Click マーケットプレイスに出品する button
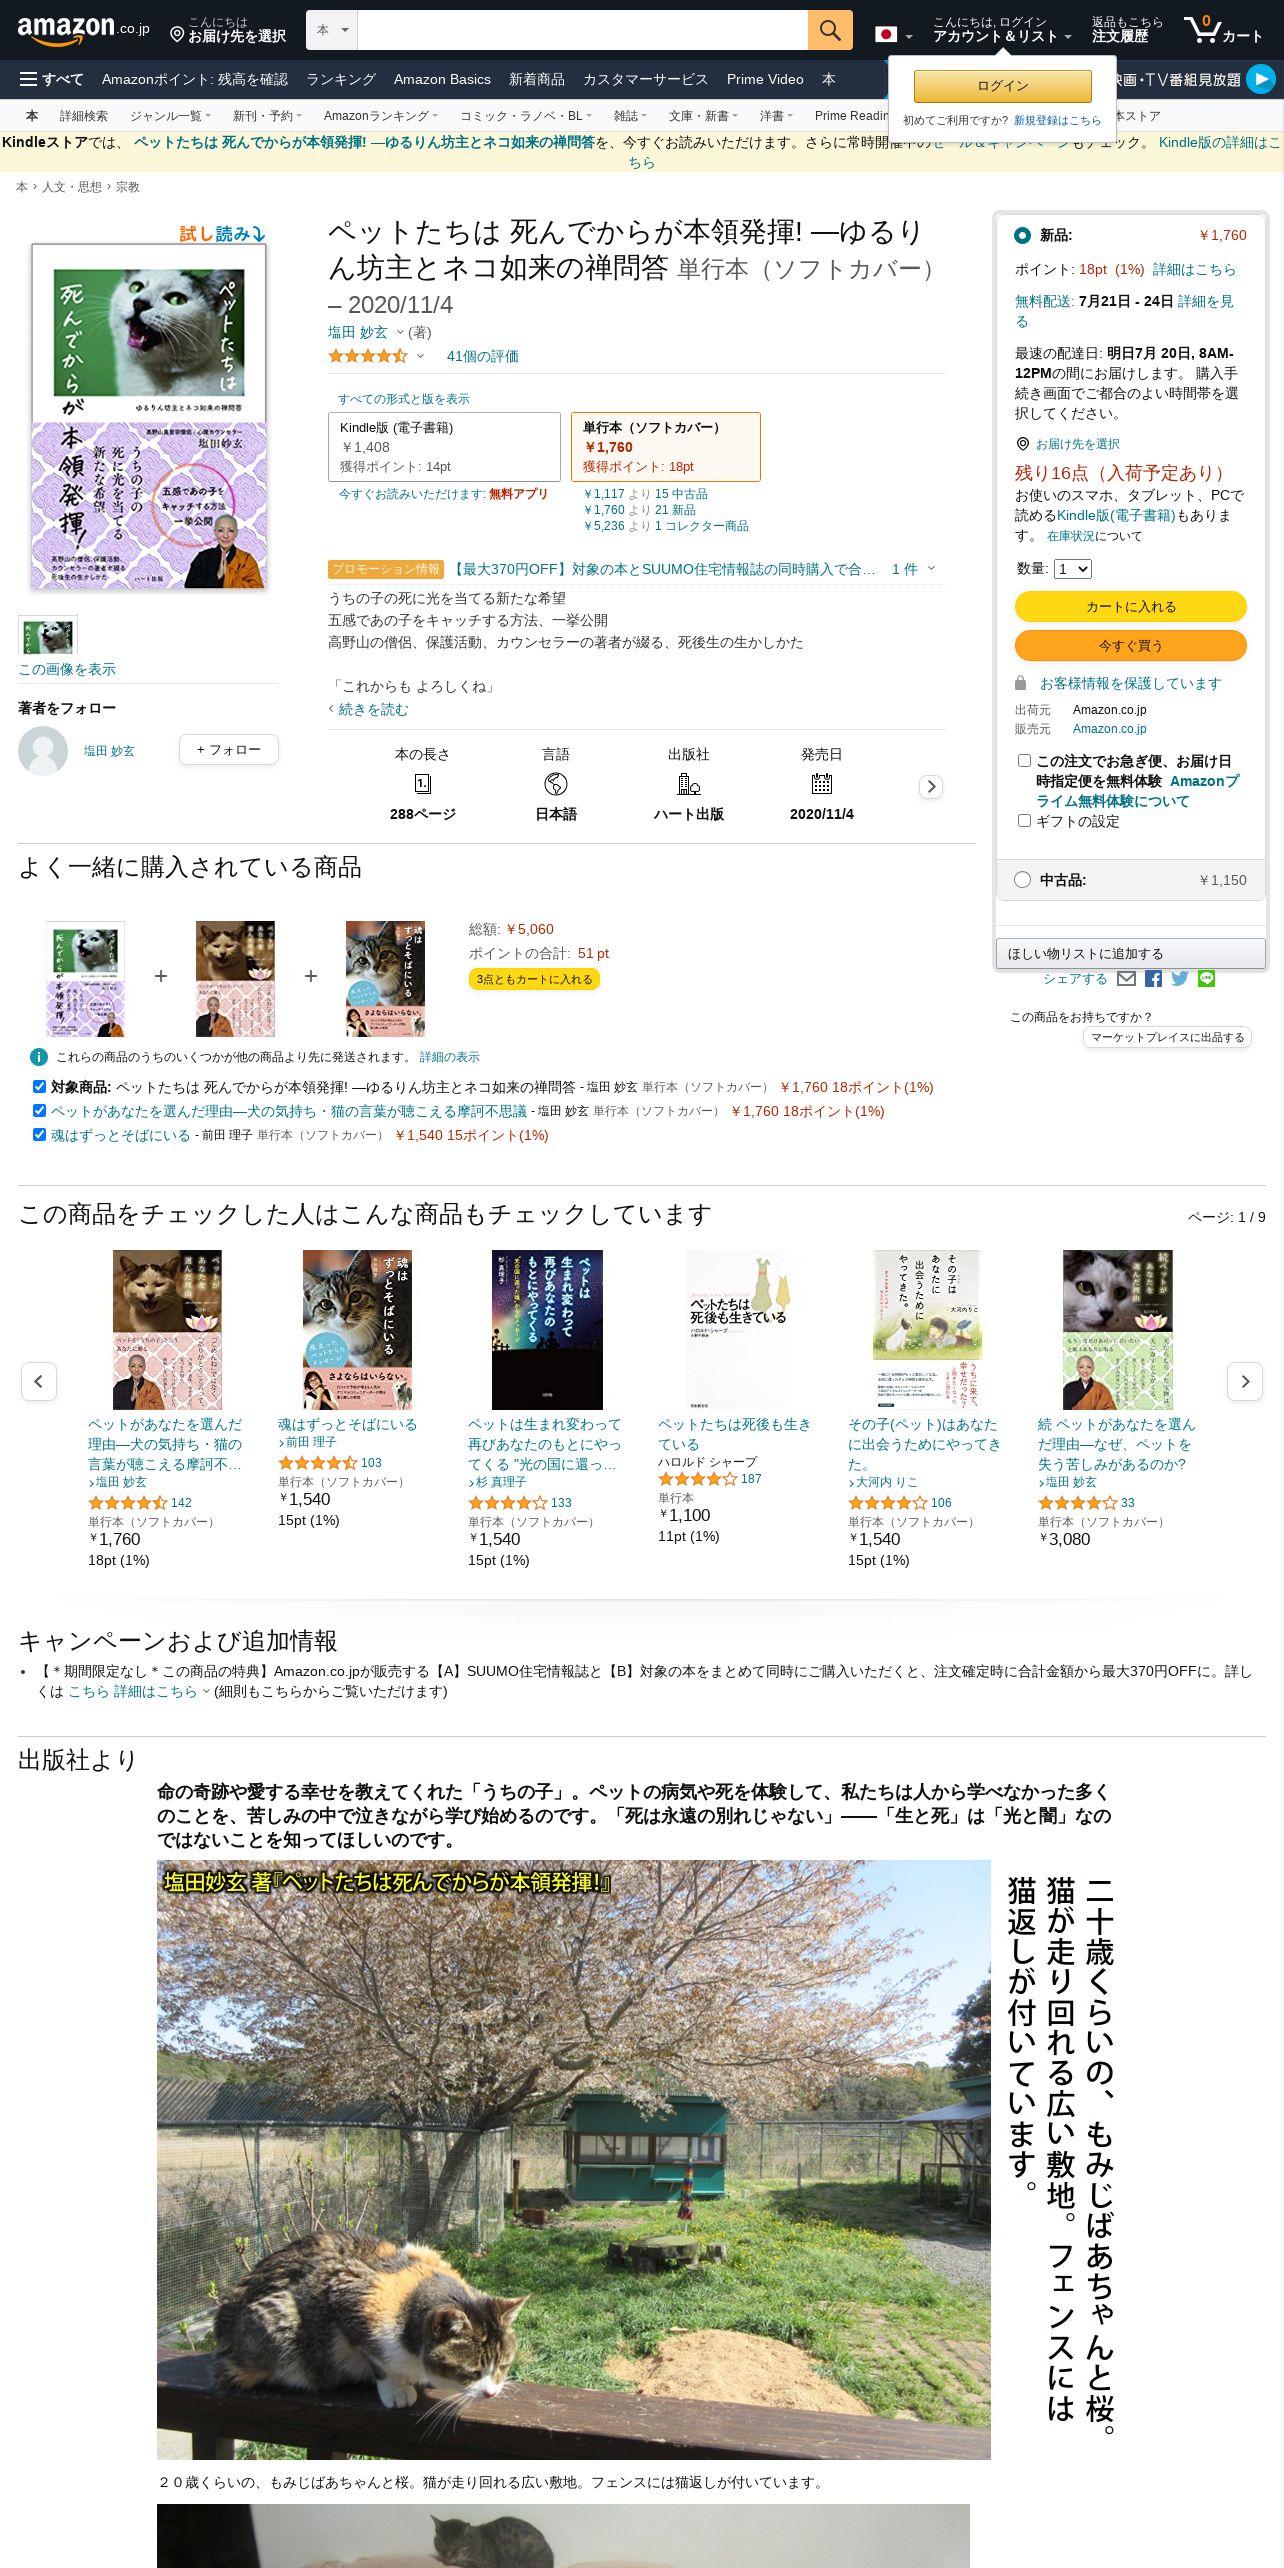This screenshot has width=1284, height=2568. click(1167, 1038)
